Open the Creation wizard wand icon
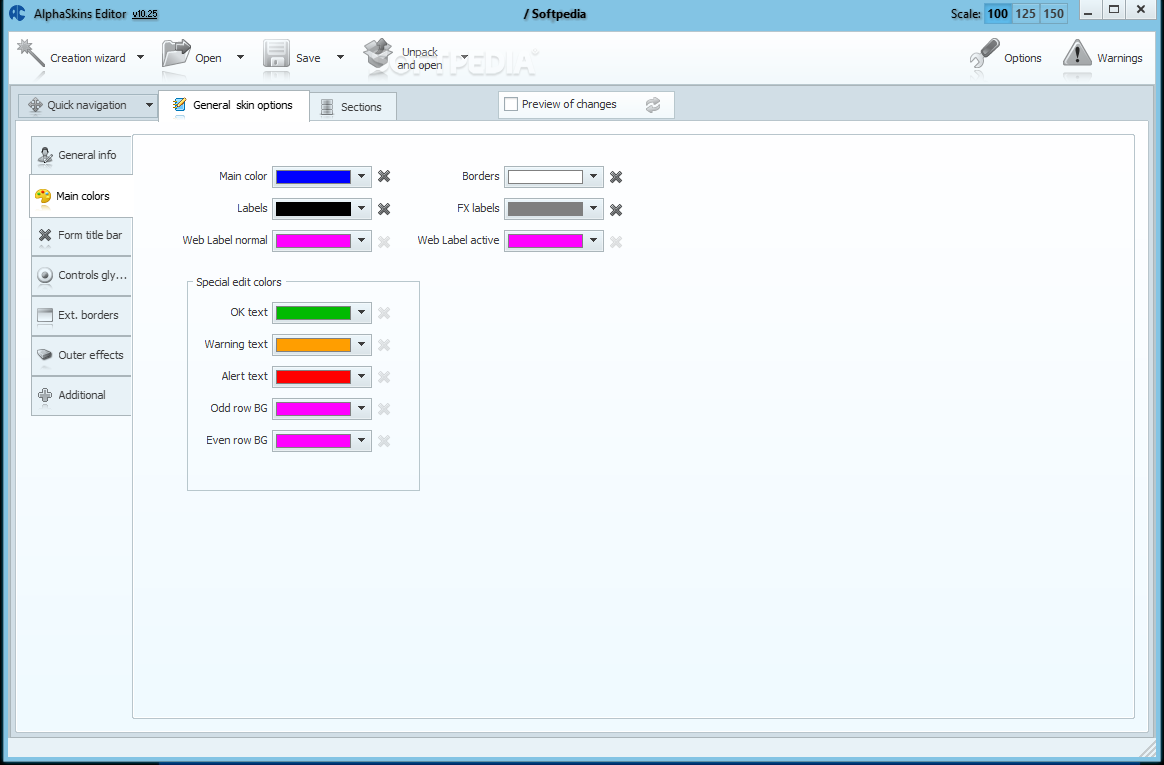This screenshot has height=765, width=1164. click(x=30, y=56)
